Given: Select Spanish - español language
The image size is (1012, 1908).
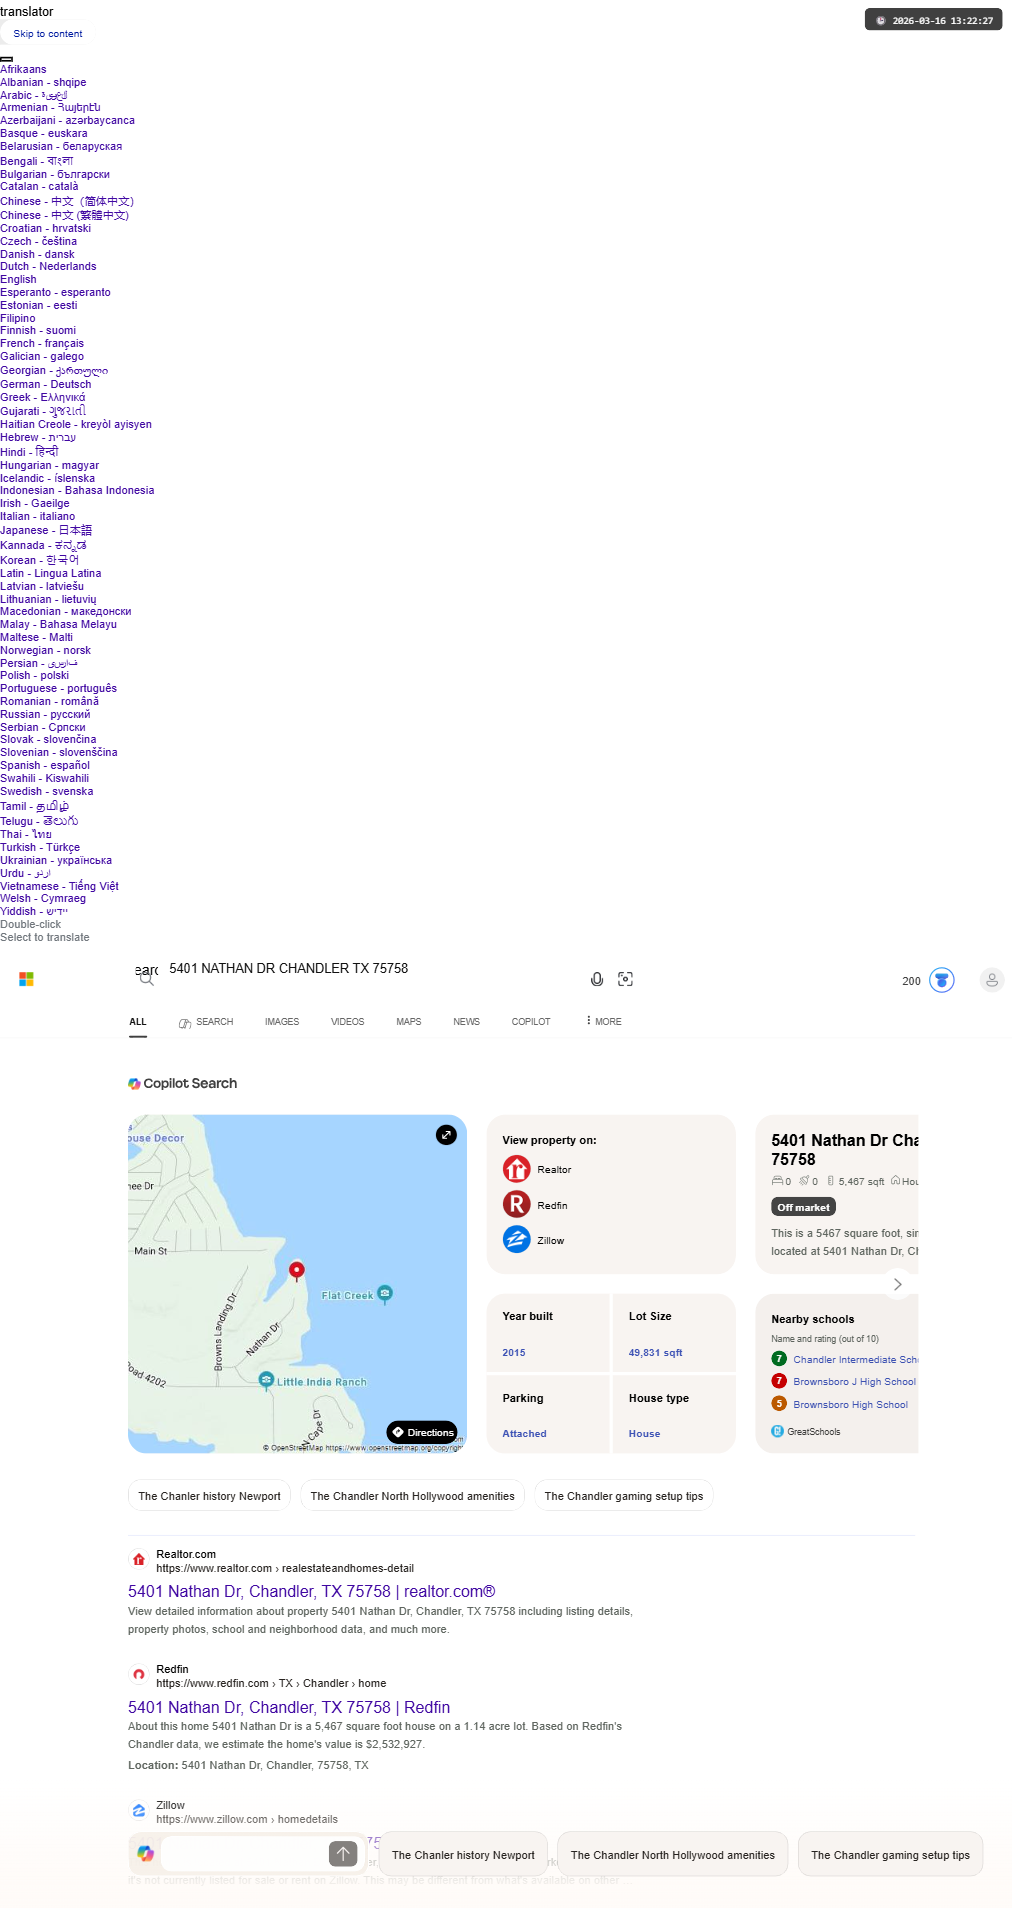Looking at the screenshot, I should [45, 766].
